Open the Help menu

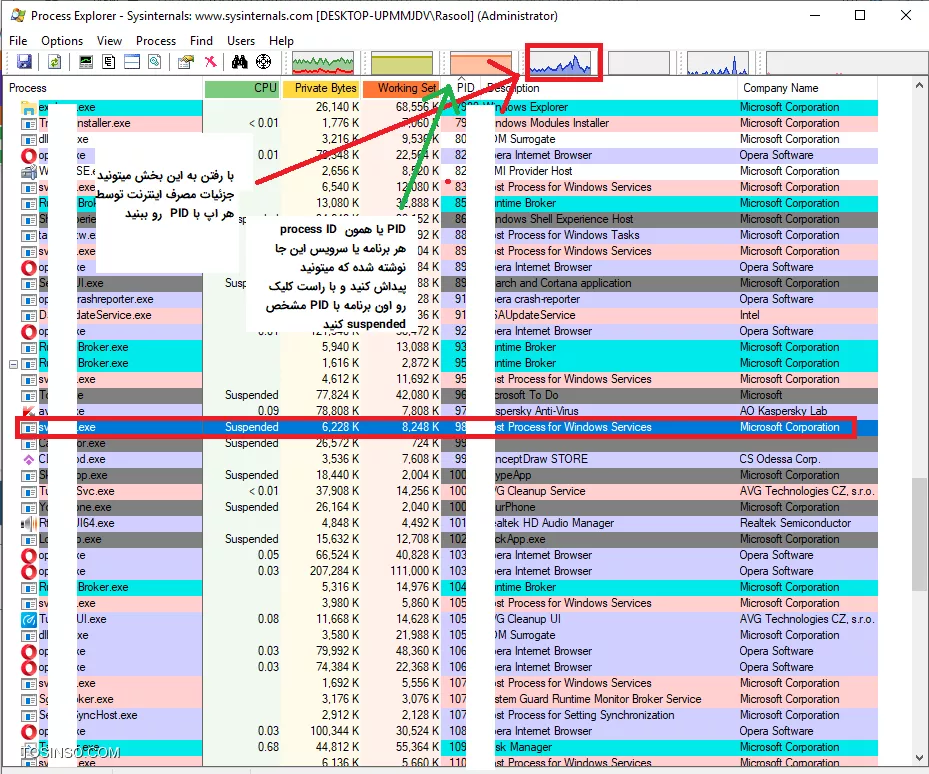coord(281,41)
